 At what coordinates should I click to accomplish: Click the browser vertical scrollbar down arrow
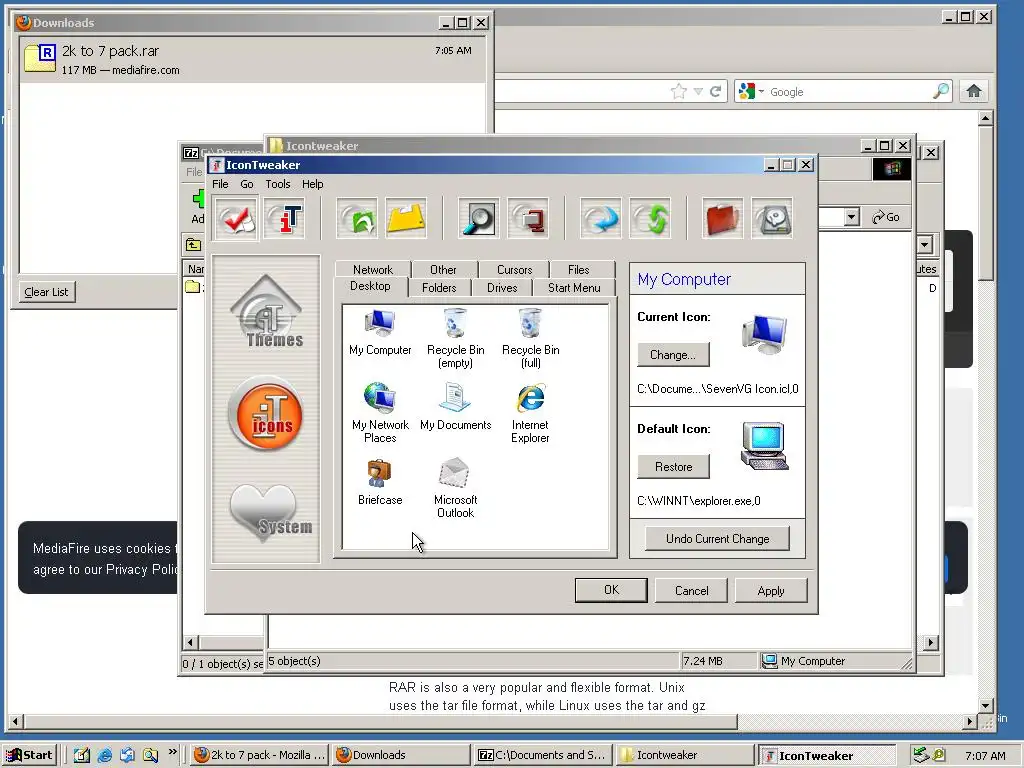point(985,705)
